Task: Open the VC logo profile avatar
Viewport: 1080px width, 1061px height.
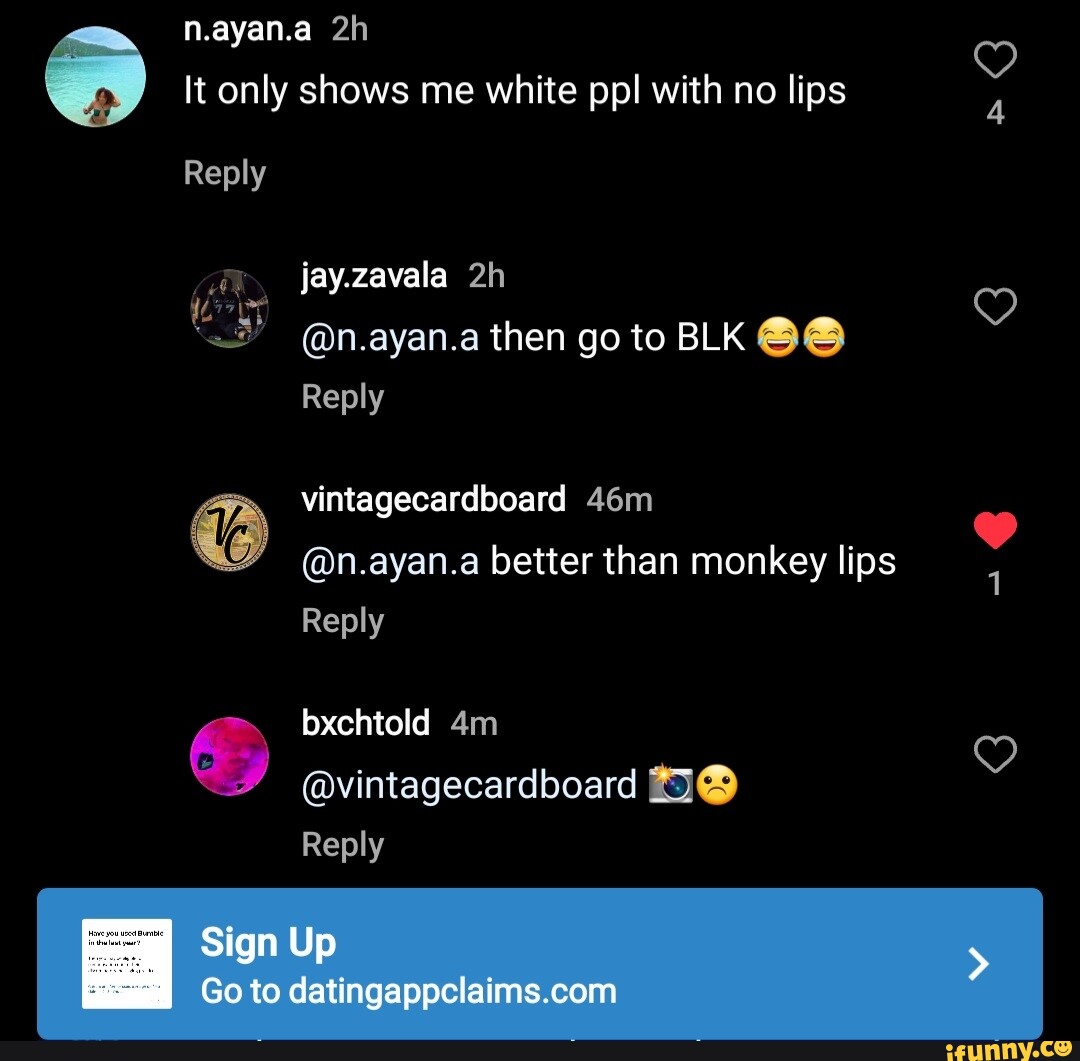Action: pos(229,532)
